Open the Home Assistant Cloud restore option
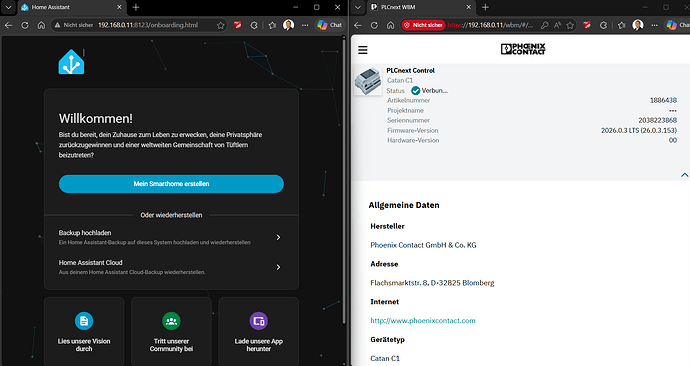Viewport: 690px width, 366px height. coord(171,267)
